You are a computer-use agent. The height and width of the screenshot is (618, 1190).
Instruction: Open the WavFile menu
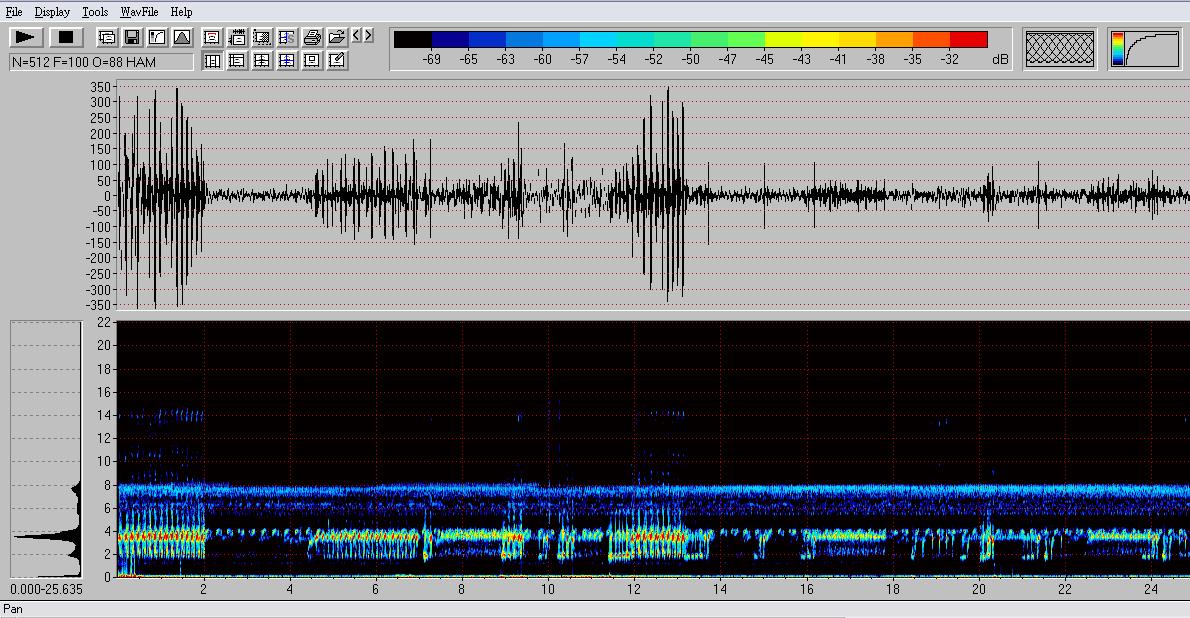coord(139,12)
